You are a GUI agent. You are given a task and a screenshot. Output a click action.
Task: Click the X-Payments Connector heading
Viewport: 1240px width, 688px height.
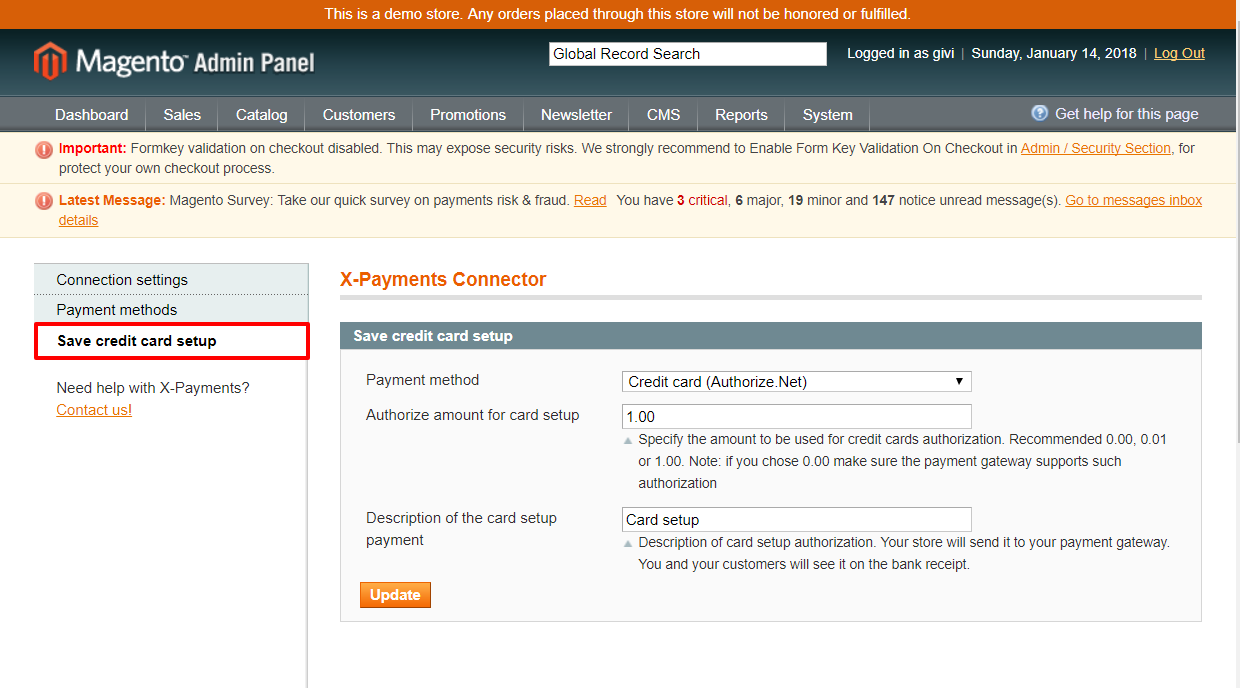[x=443, y=280]
